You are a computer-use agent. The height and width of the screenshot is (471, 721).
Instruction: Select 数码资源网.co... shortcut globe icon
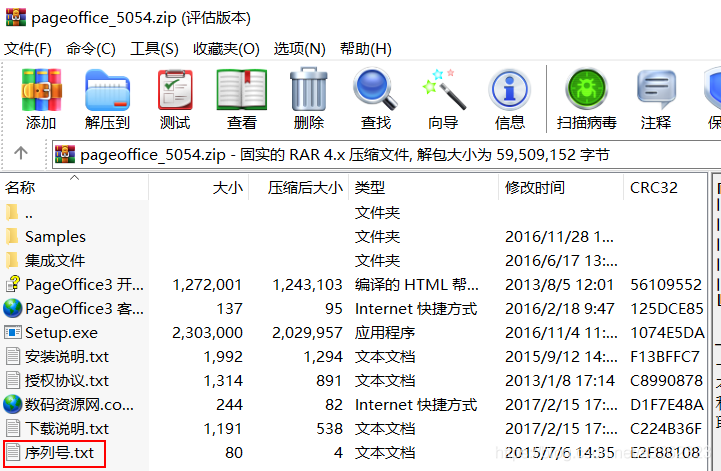(x=13, y=404)
